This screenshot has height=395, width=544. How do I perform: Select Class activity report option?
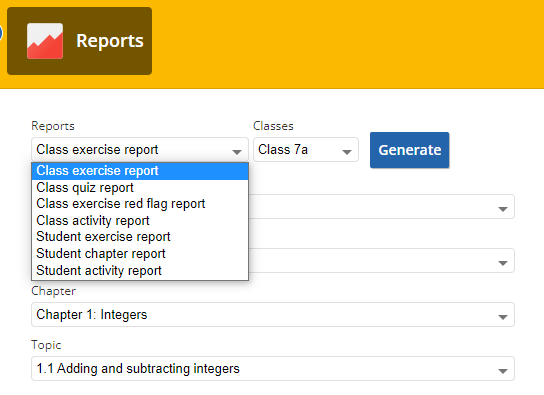click(x=140, y=221)
